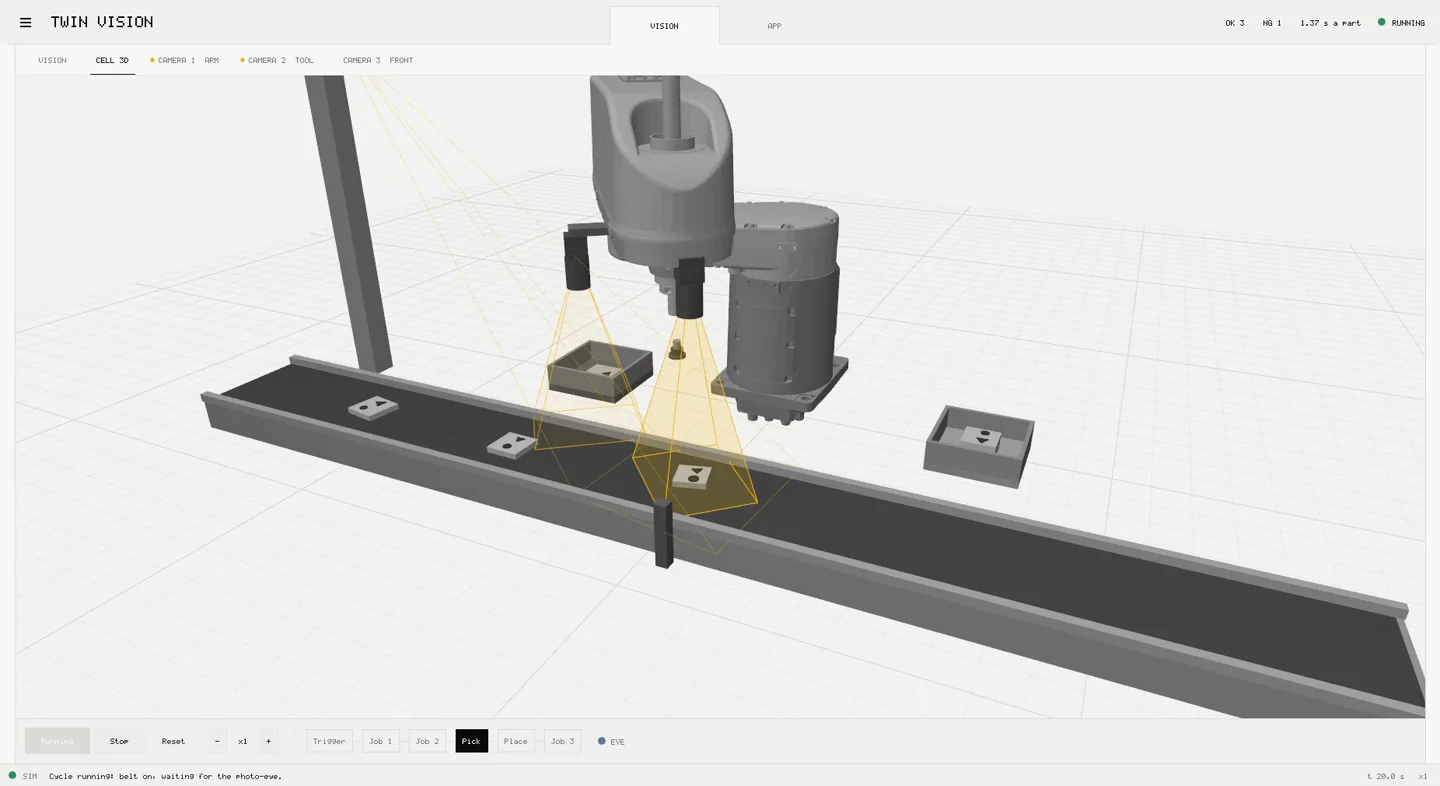1440x786 pixels.
Task: Select the highlighted Pick step
Action: tap(471, 741)
